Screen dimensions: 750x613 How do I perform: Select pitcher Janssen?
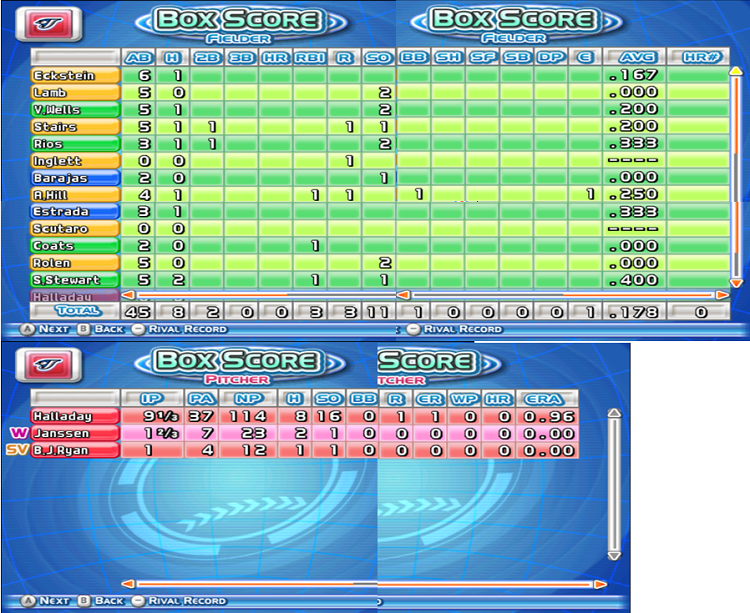pos(75,433)
